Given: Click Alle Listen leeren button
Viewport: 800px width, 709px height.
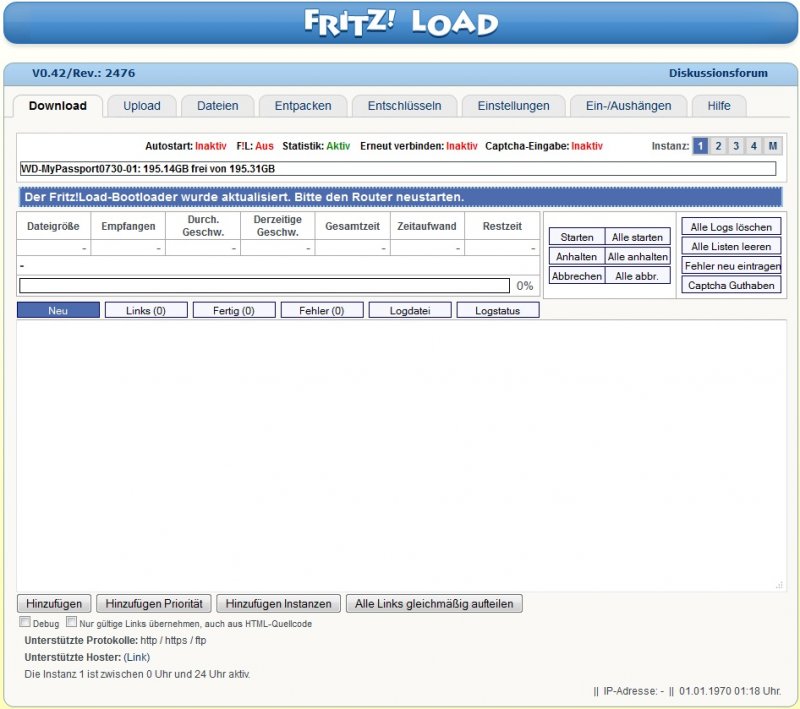Looking at the screenshot, I should pyautogui.click(x=731, y=246).
